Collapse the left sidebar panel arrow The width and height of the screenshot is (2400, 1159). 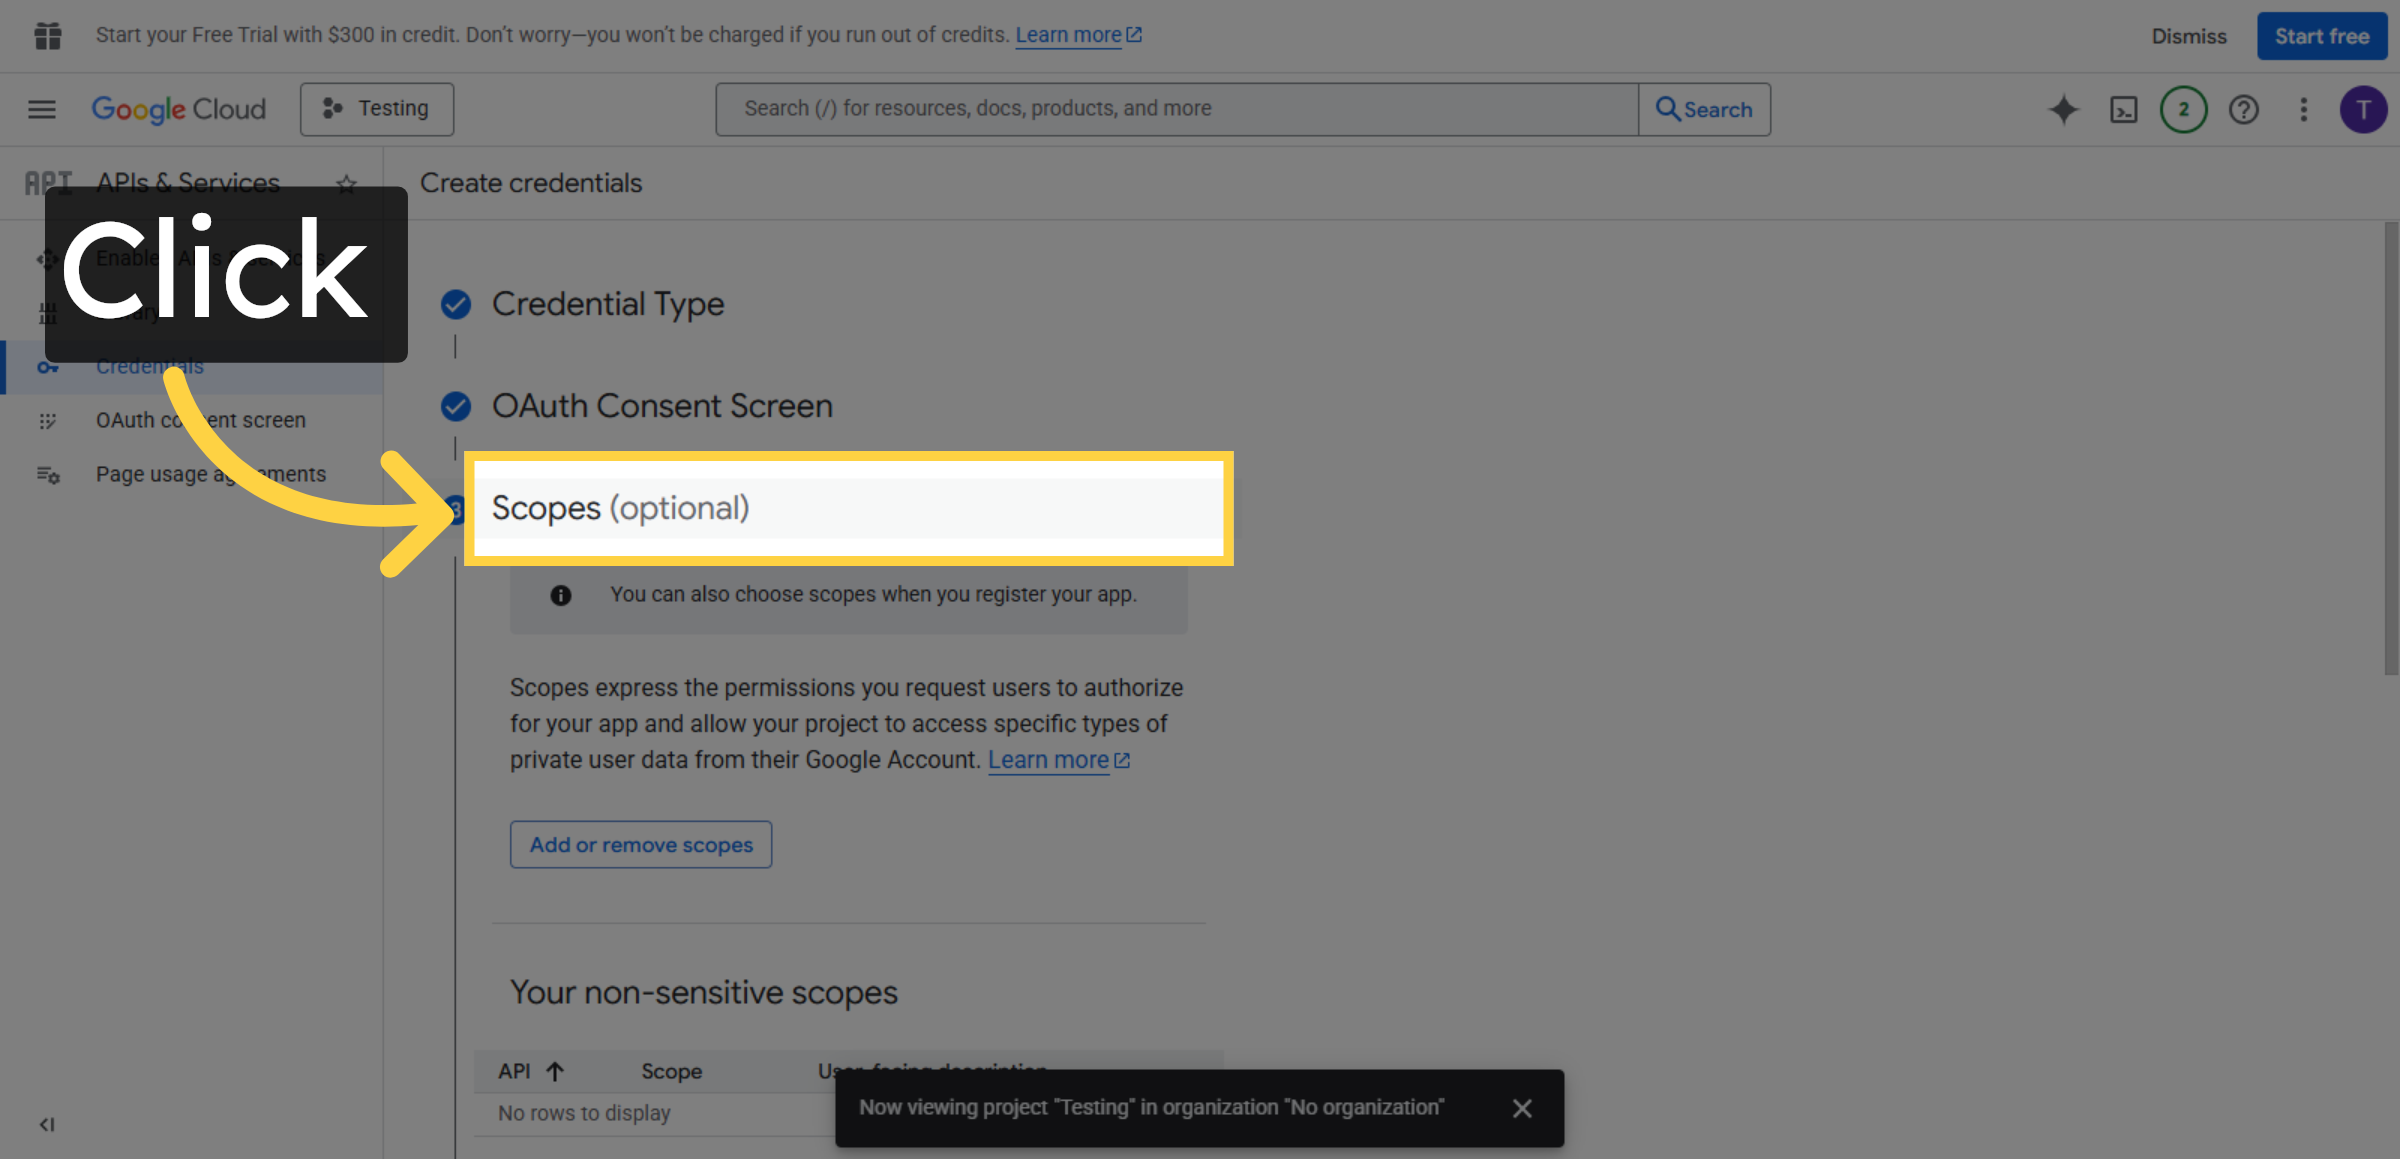click(x=46, y=1124)
